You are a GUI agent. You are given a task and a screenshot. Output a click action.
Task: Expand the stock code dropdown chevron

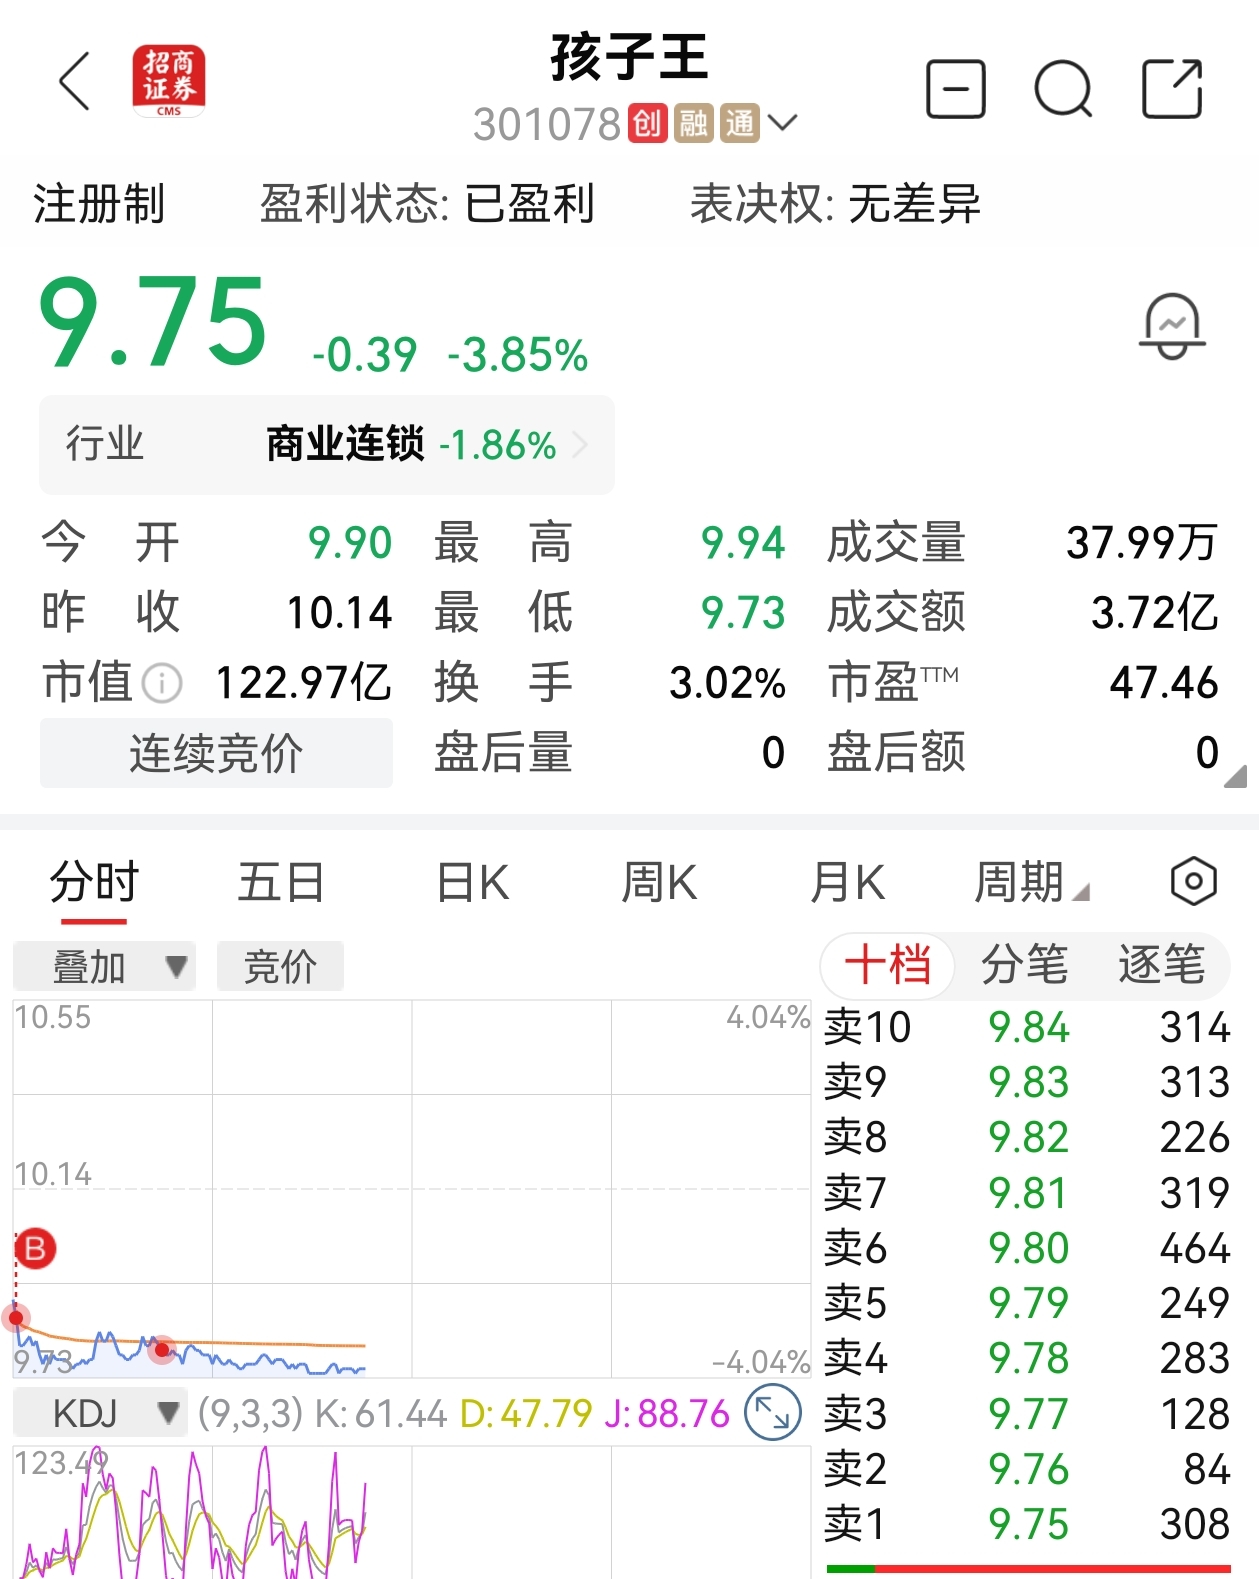pyautogui.click(x=783, y=124)
